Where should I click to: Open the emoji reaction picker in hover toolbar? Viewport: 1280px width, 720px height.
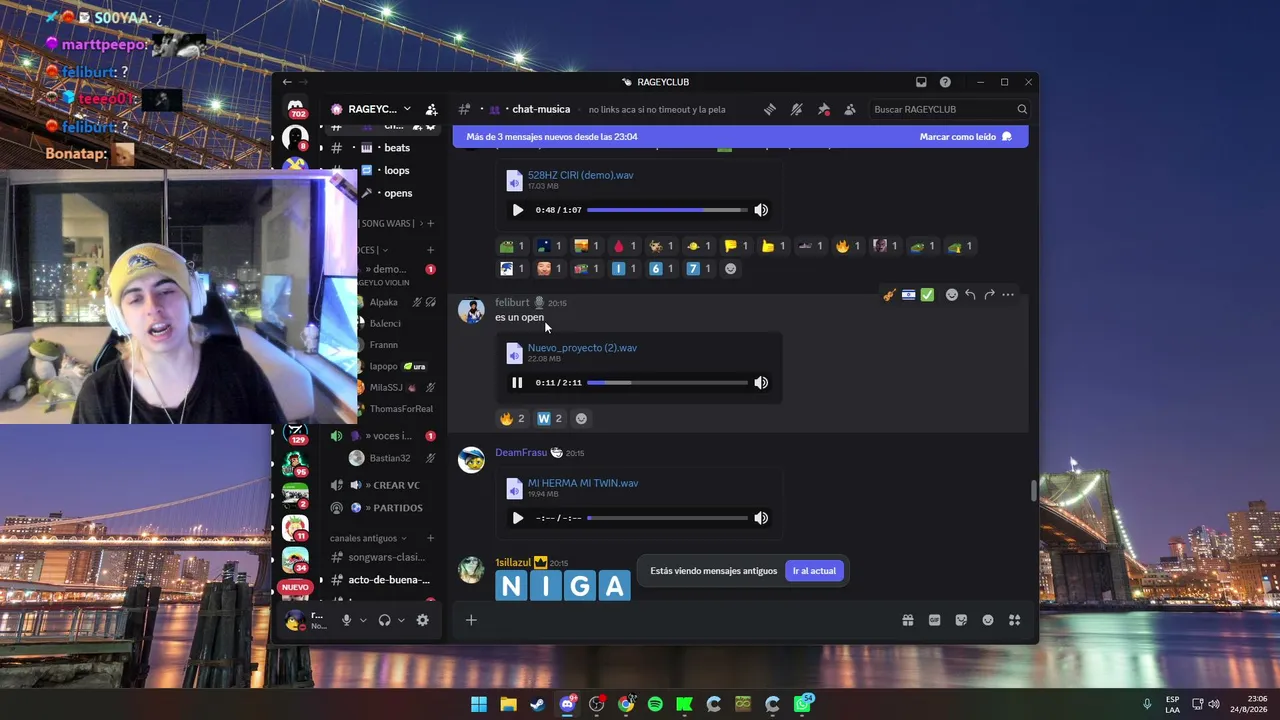(951, 295)
